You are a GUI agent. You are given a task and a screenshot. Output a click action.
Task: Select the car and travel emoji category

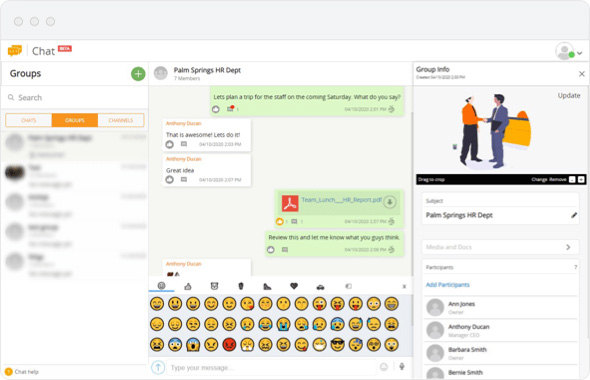pos(320,287)
